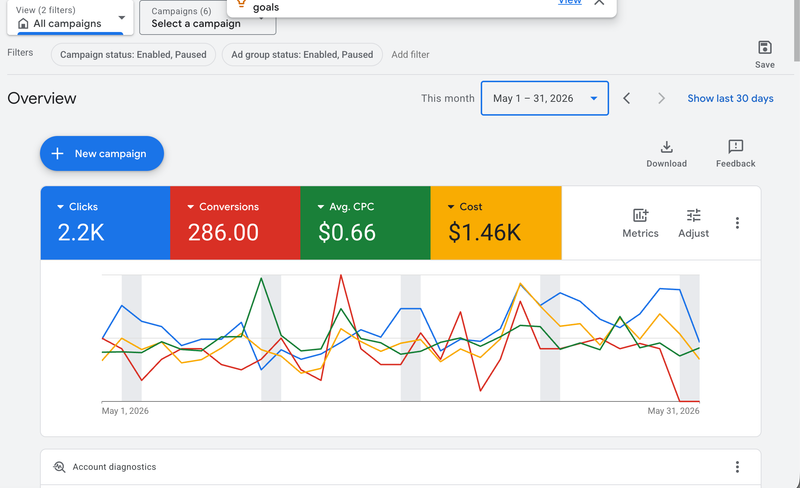Close the goals notification banner
Screen dimensions: 800x488
tap(599, 3)
